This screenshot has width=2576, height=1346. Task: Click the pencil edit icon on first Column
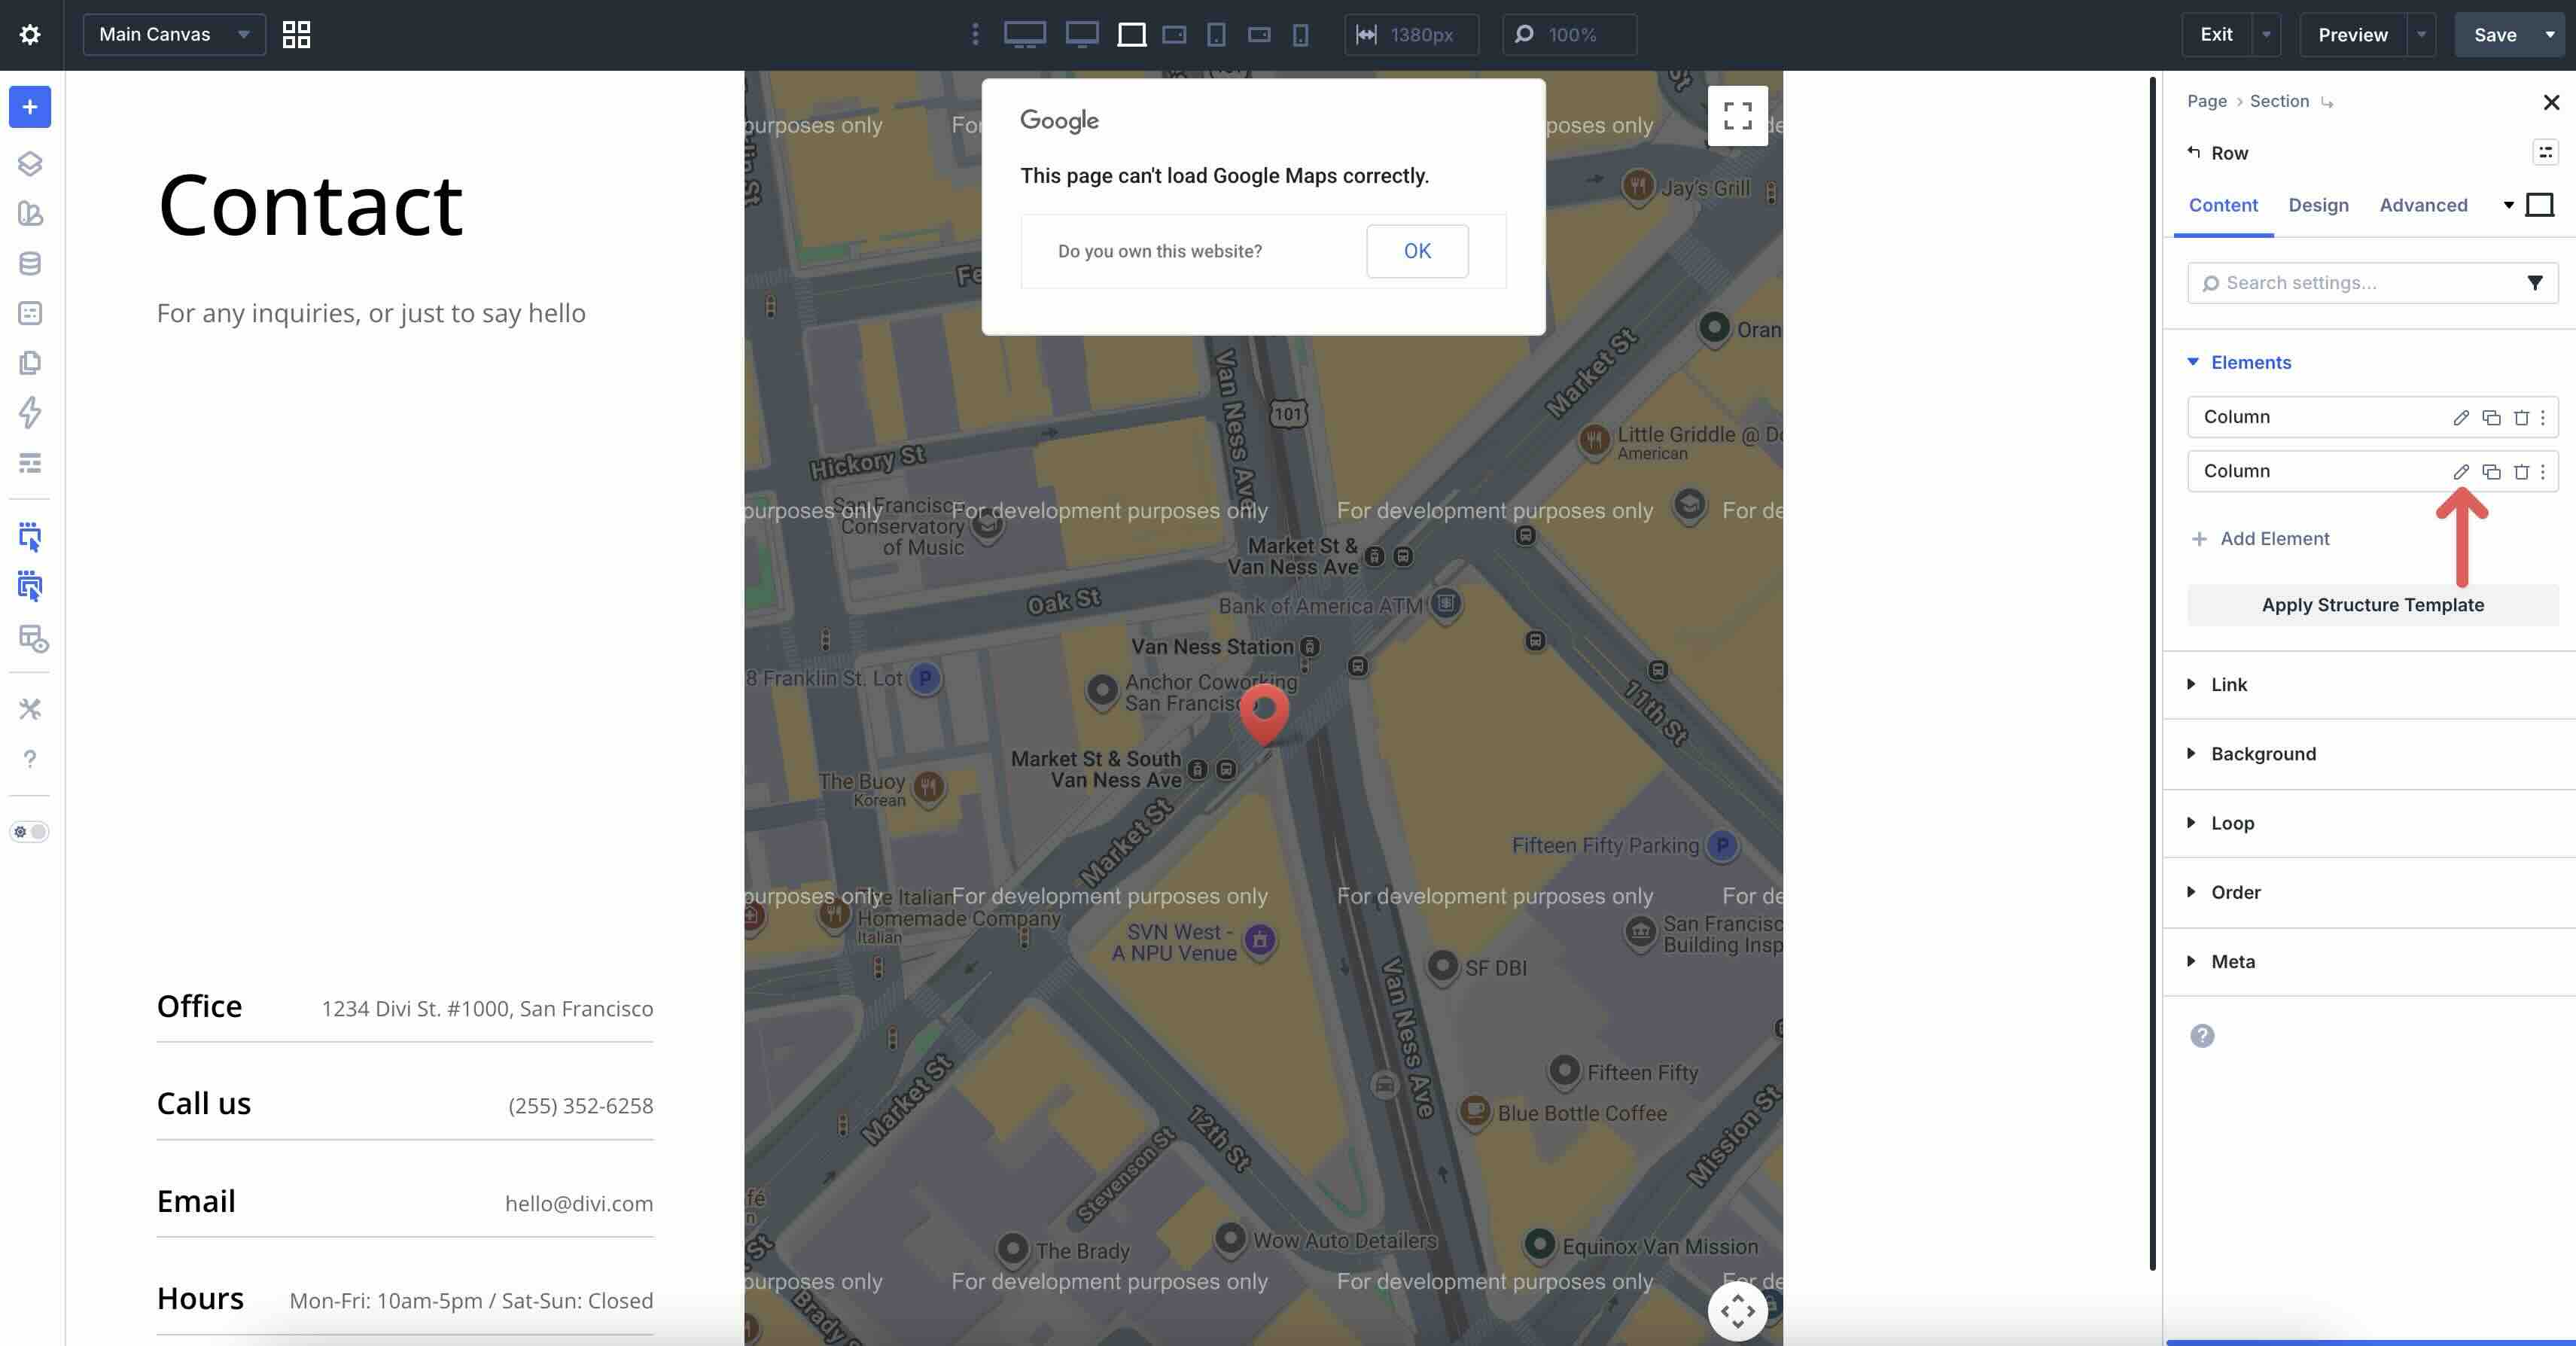(x=2460, y=417)
